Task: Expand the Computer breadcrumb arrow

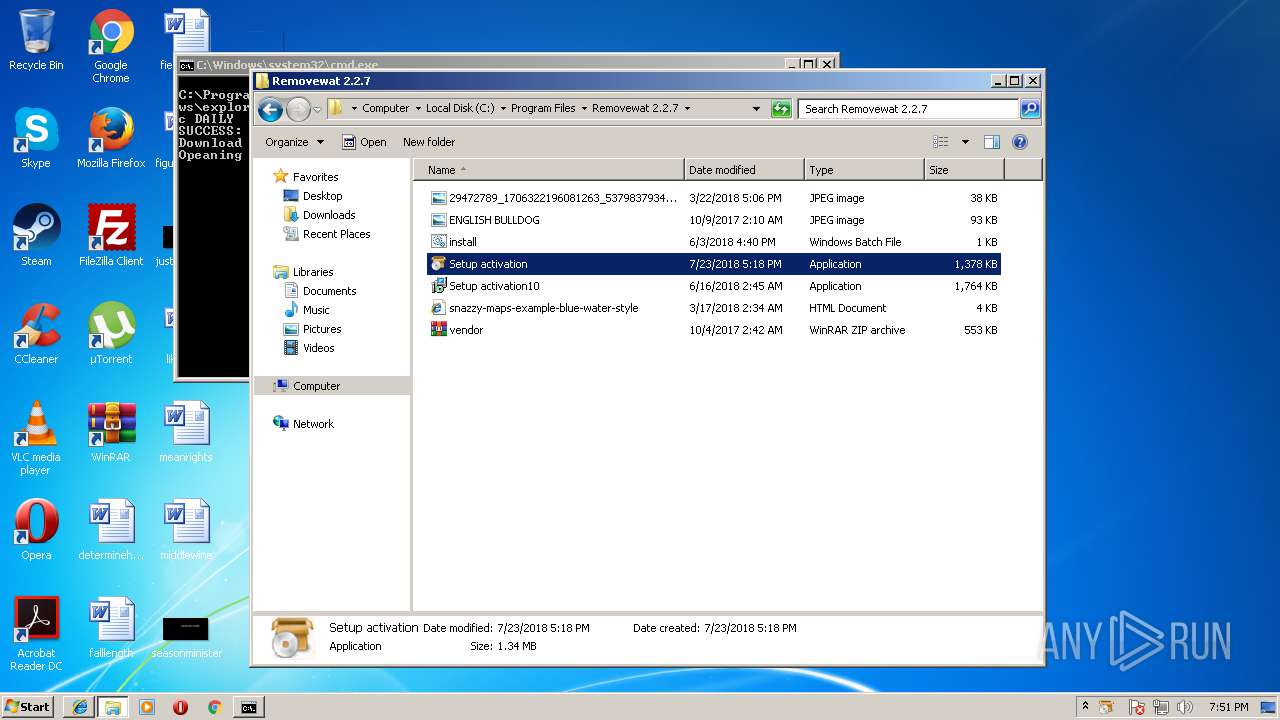Action: tap(418, 109)
